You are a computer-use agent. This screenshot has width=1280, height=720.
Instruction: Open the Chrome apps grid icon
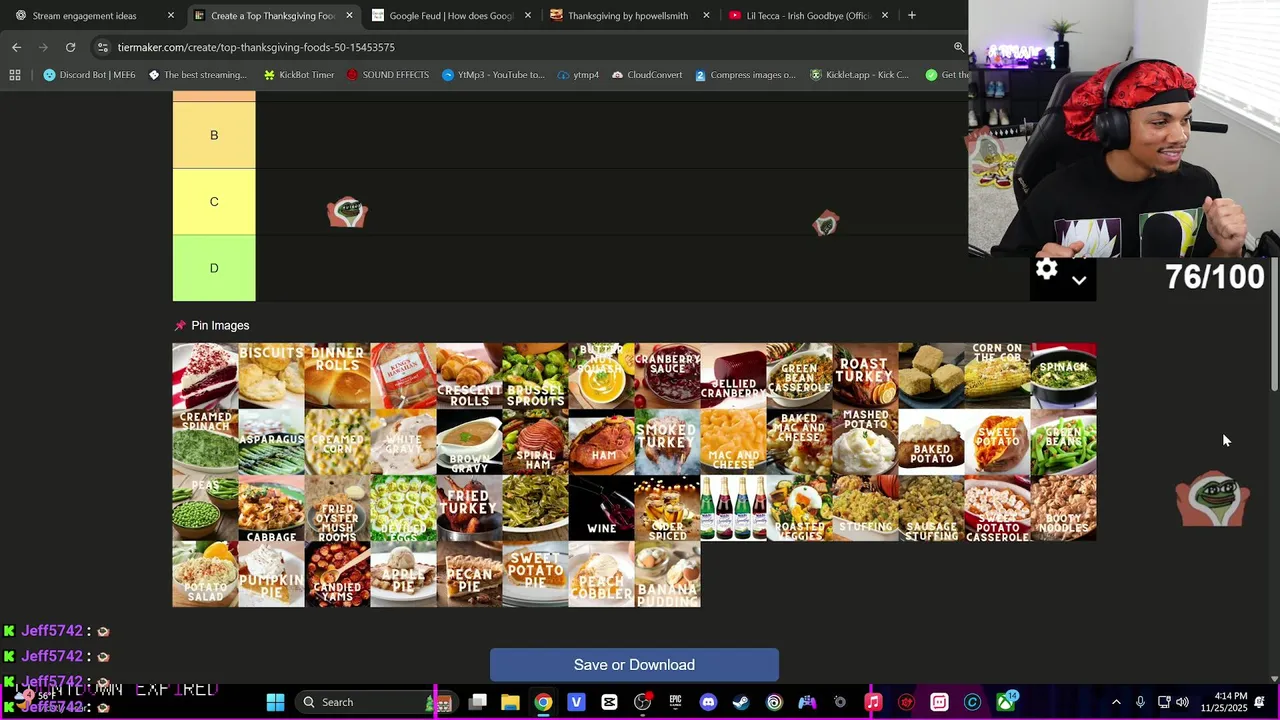tap(15, 75)
